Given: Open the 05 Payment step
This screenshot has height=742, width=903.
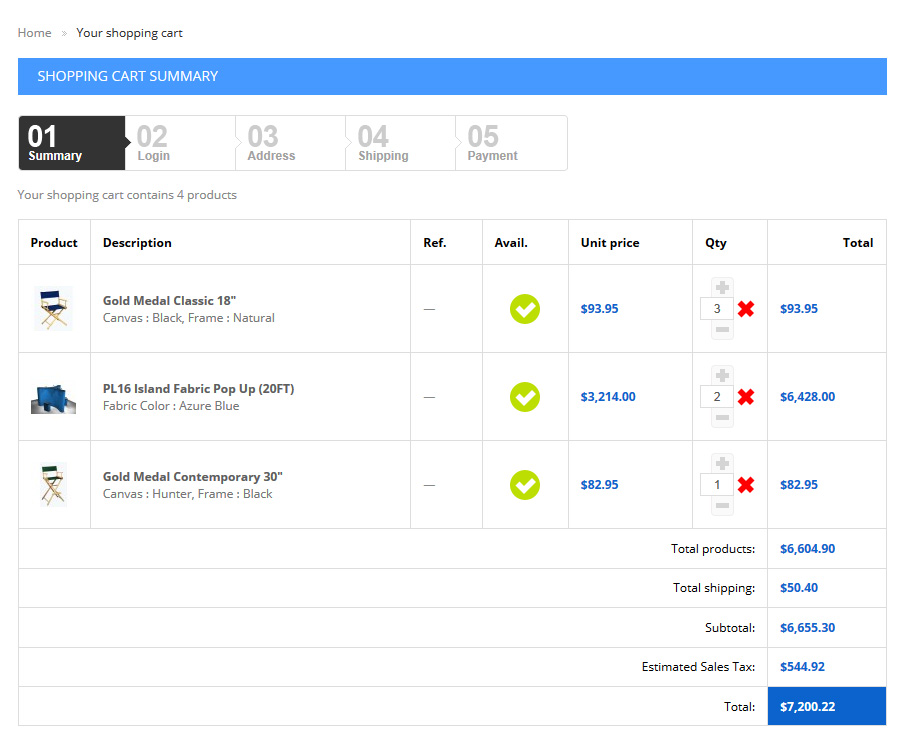Looking at the screenshot, I should click(x=510, y=143).
